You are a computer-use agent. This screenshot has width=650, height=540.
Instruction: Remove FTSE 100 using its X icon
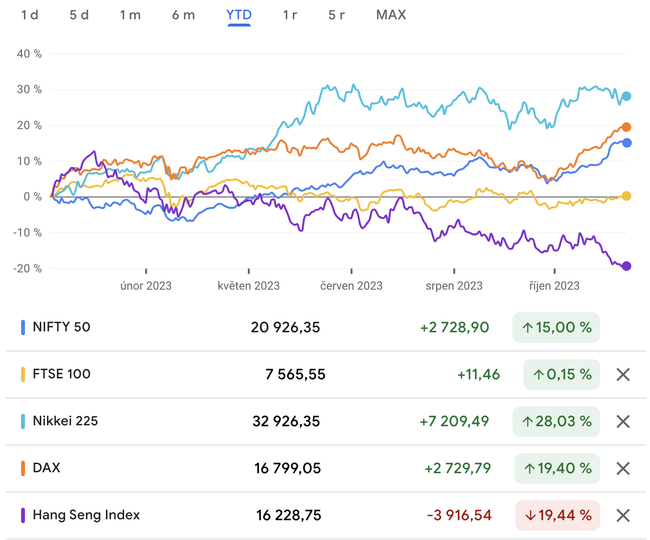pos(622,374)
